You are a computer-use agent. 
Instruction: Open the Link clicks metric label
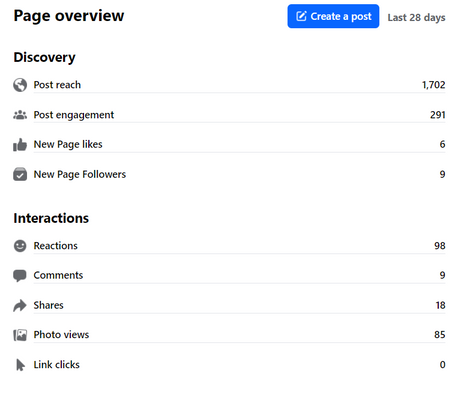(x=57, y=365)
